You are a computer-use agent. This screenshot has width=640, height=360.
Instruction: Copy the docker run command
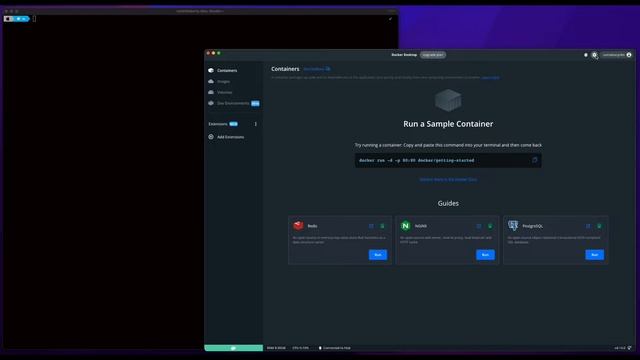pyautogui.click(x=535, y=160)
